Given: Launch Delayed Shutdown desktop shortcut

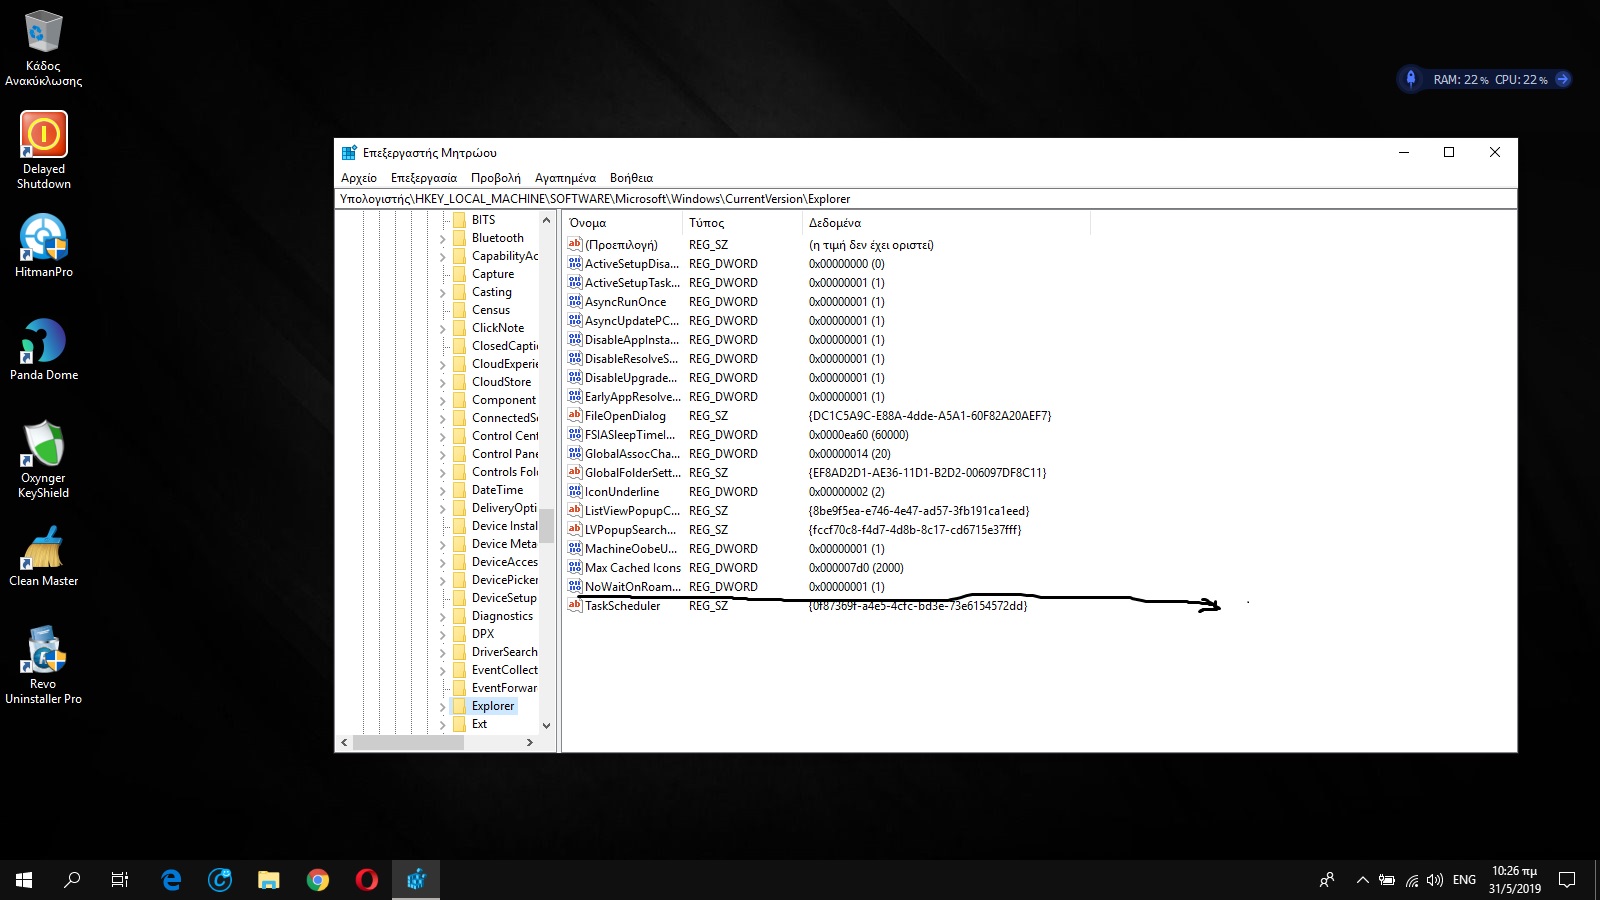Looking at the screenshot, I should pyautogui.click(x=43, y=151).
